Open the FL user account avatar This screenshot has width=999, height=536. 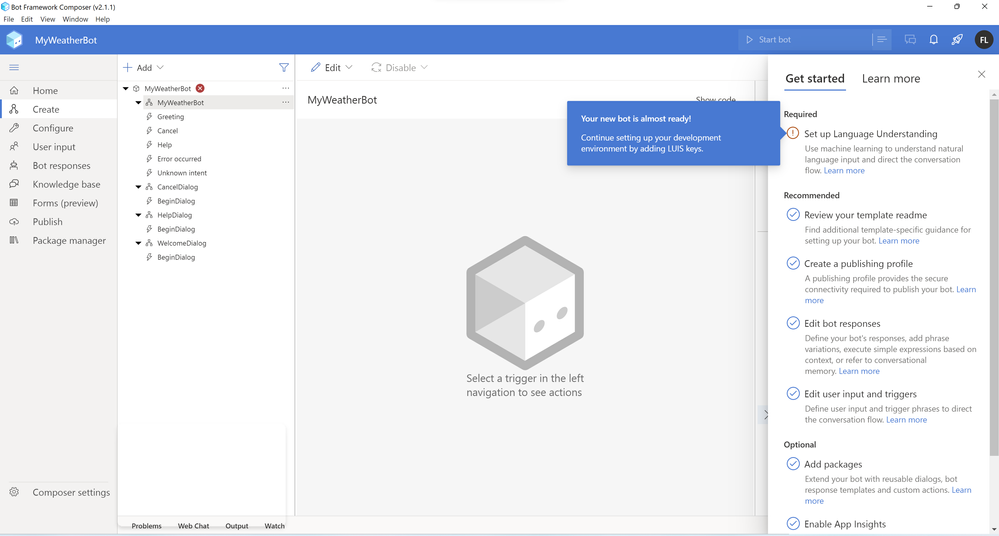(x=984, y=40)
